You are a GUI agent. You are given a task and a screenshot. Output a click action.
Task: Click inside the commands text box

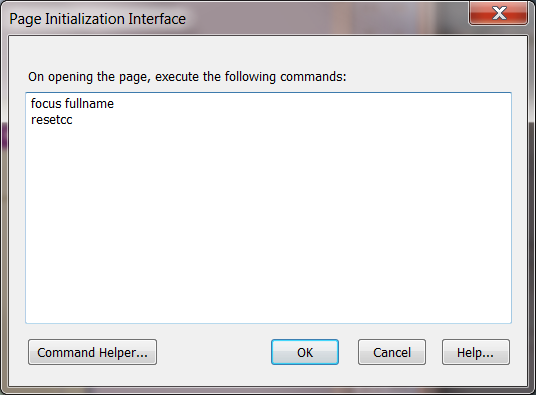(x=268, y=208)
